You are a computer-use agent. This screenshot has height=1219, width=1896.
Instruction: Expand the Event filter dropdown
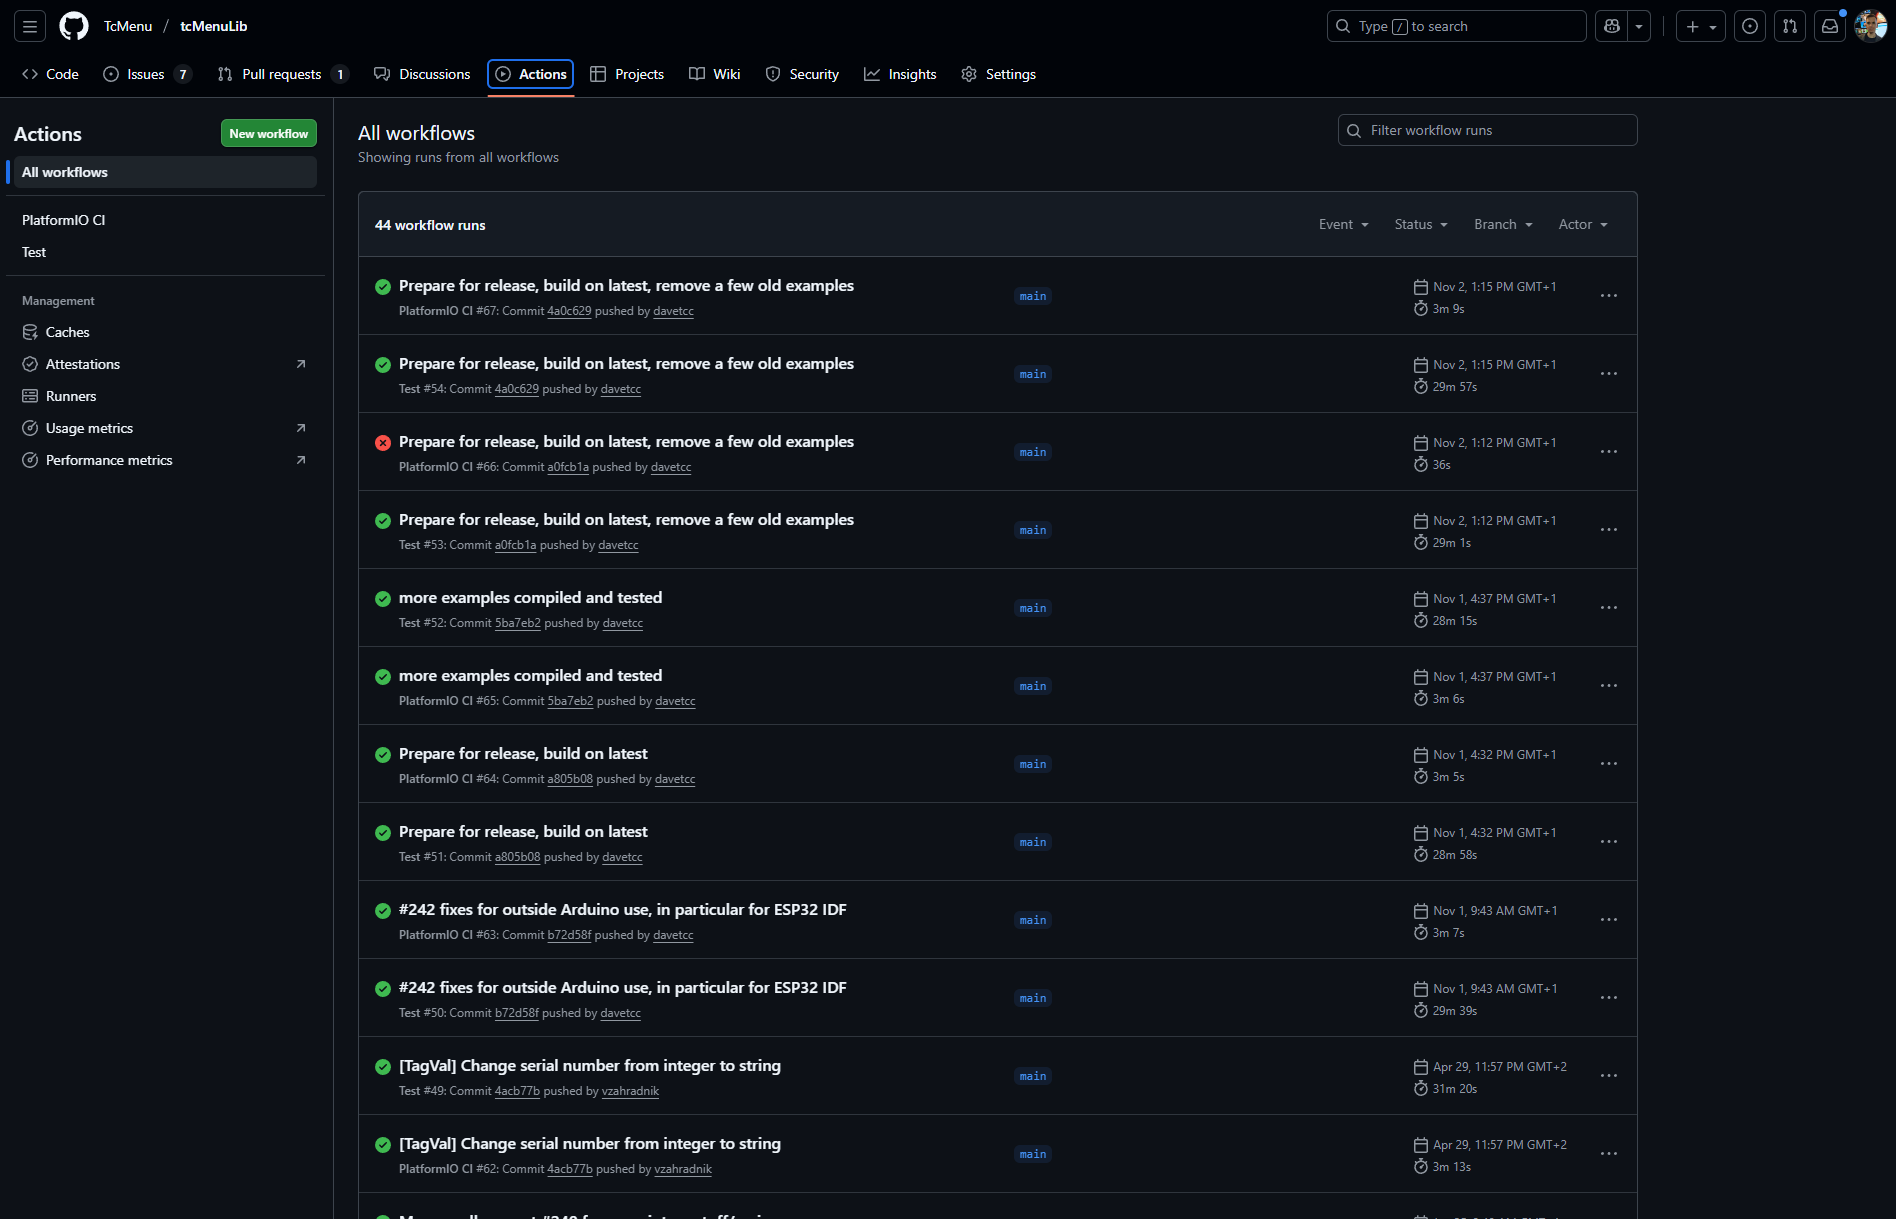pyautogui.click(x=1343, y=225)
